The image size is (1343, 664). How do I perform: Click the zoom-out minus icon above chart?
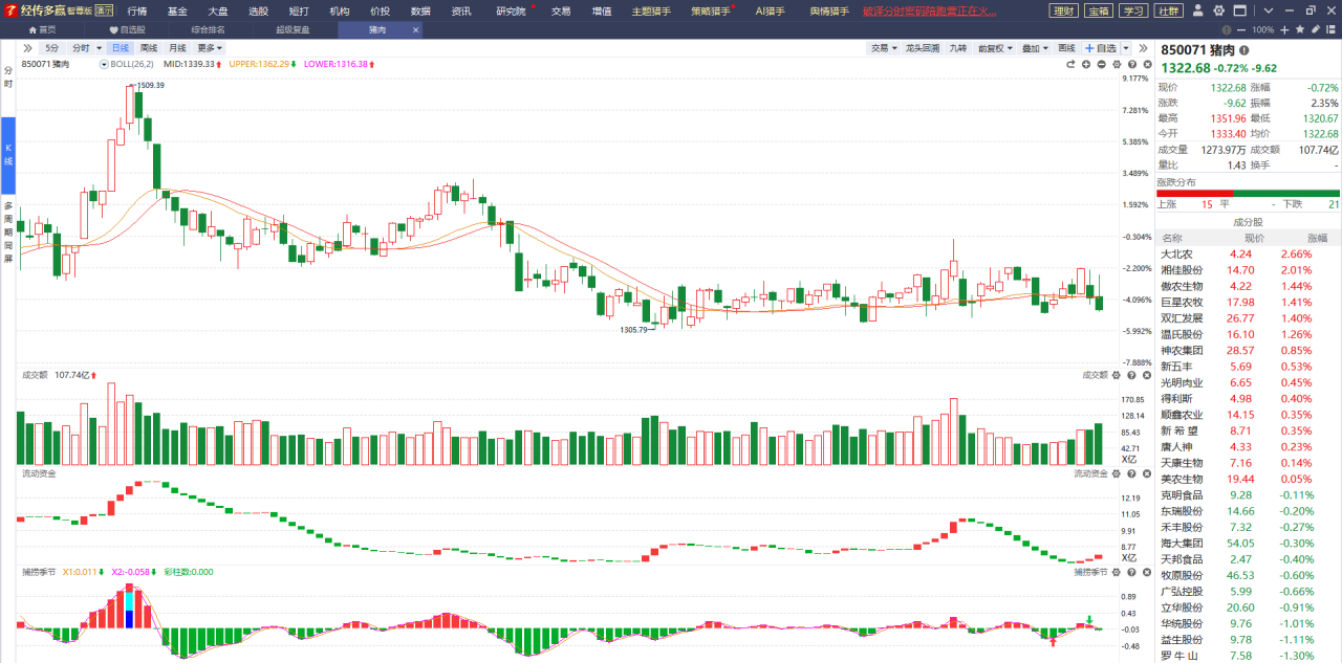(x=1101, y=64)
